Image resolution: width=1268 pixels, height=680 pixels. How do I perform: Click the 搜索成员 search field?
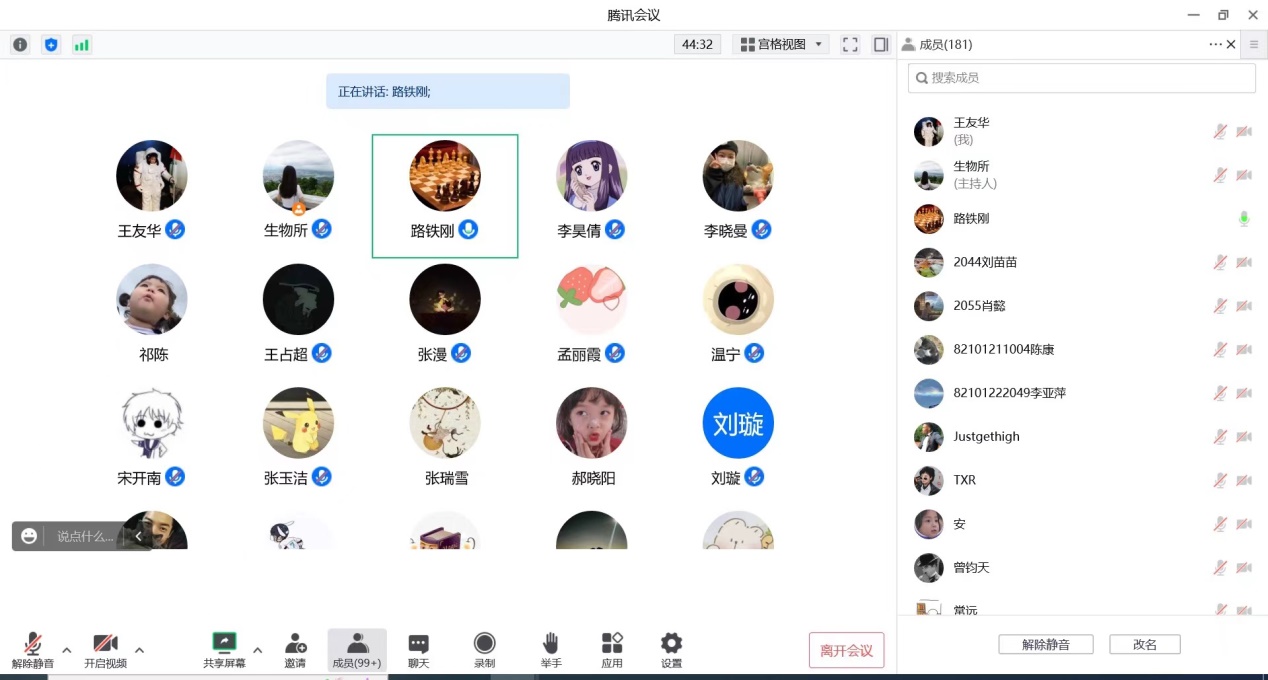(x=1081, y=78)
